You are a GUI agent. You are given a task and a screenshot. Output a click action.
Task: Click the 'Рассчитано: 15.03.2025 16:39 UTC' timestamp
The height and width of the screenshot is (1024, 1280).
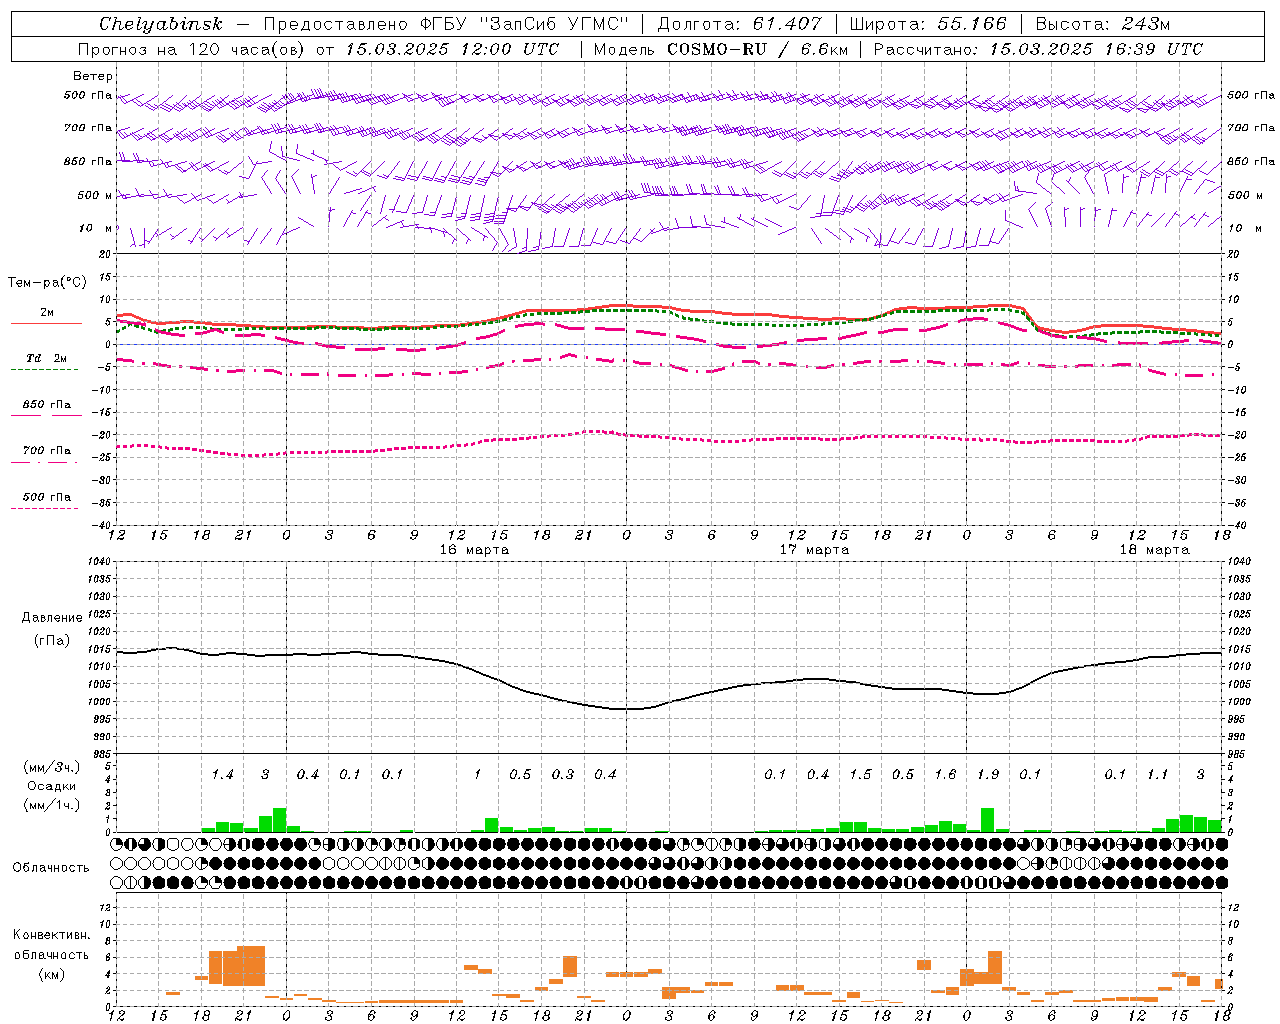pyautogui.click(x=1038, y=49)
